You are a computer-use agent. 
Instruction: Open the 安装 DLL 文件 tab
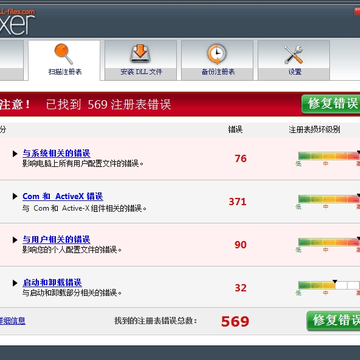pyautogui.click(x=141, y=60)
